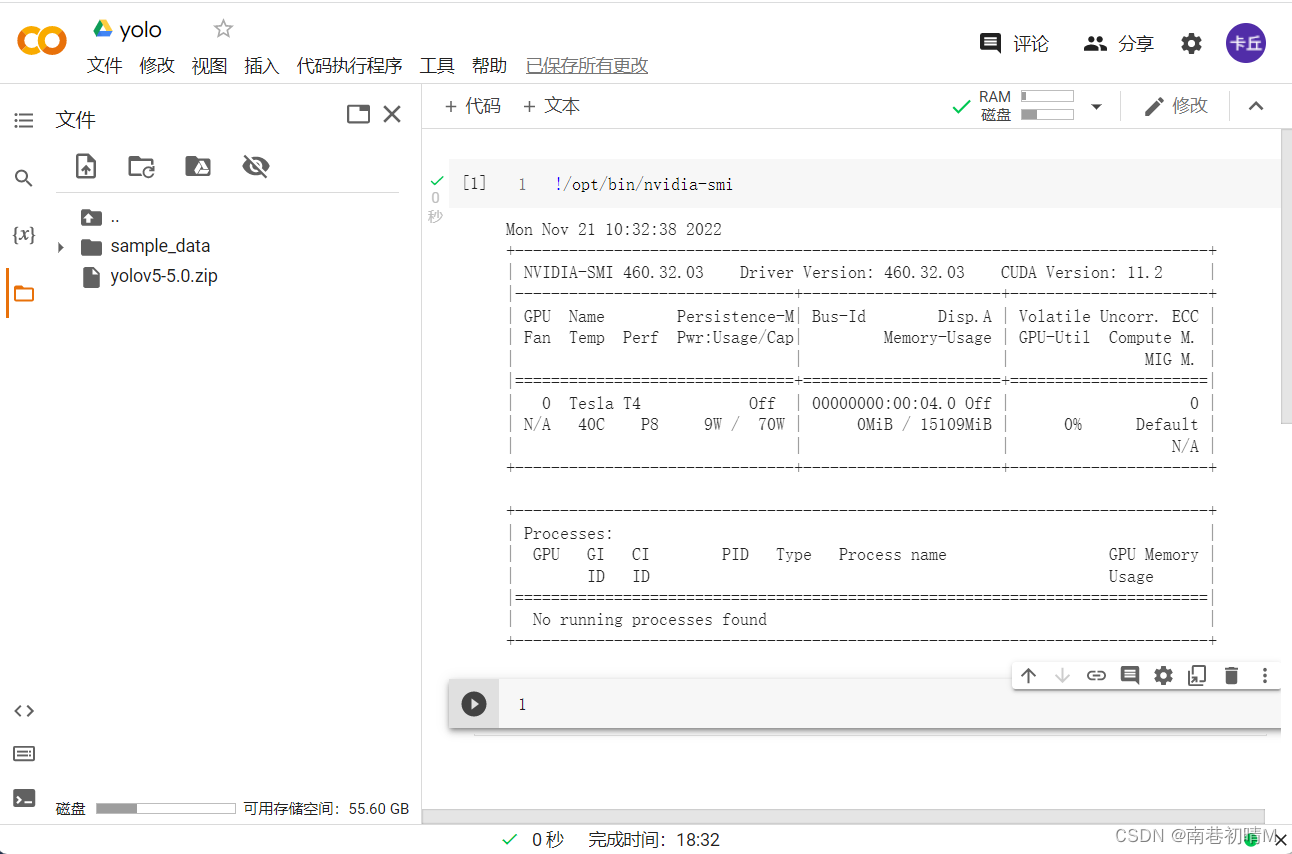The width and height of the screenshot is (1292, 854).
Task: Upload a file to the session storage
Action: [85, 166]
